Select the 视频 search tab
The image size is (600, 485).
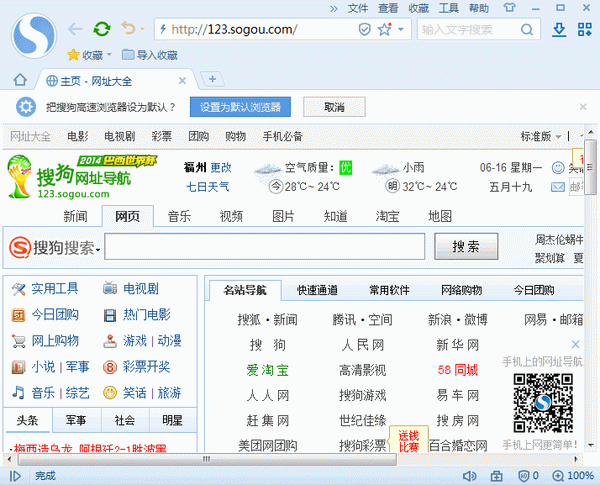(x=231, y=216)
